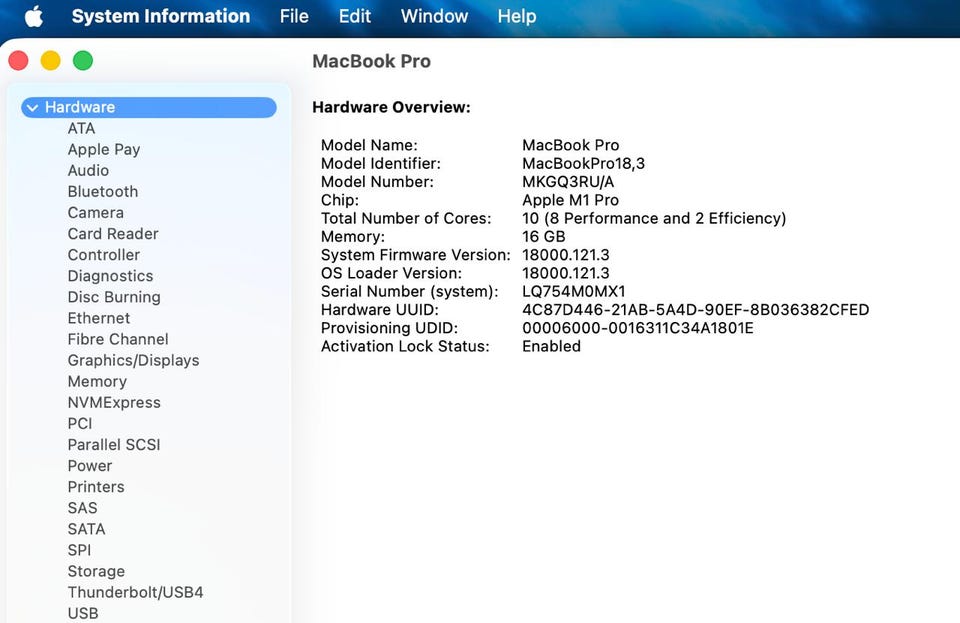This screenshot has height=623, width=960.
Task: Select Power in the sidebar
Action: click(x=89, y=466)
